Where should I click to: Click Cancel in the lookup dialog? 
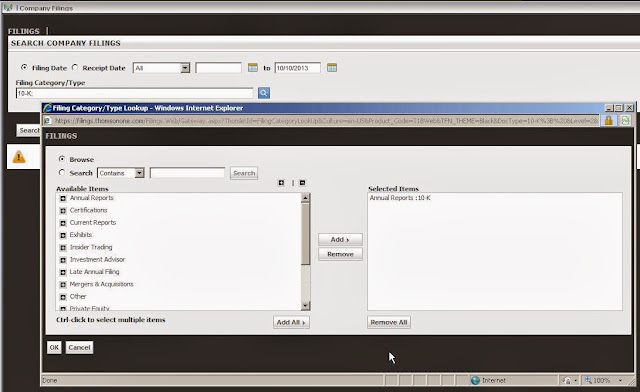pyautogui.click(x=79, y=347)
